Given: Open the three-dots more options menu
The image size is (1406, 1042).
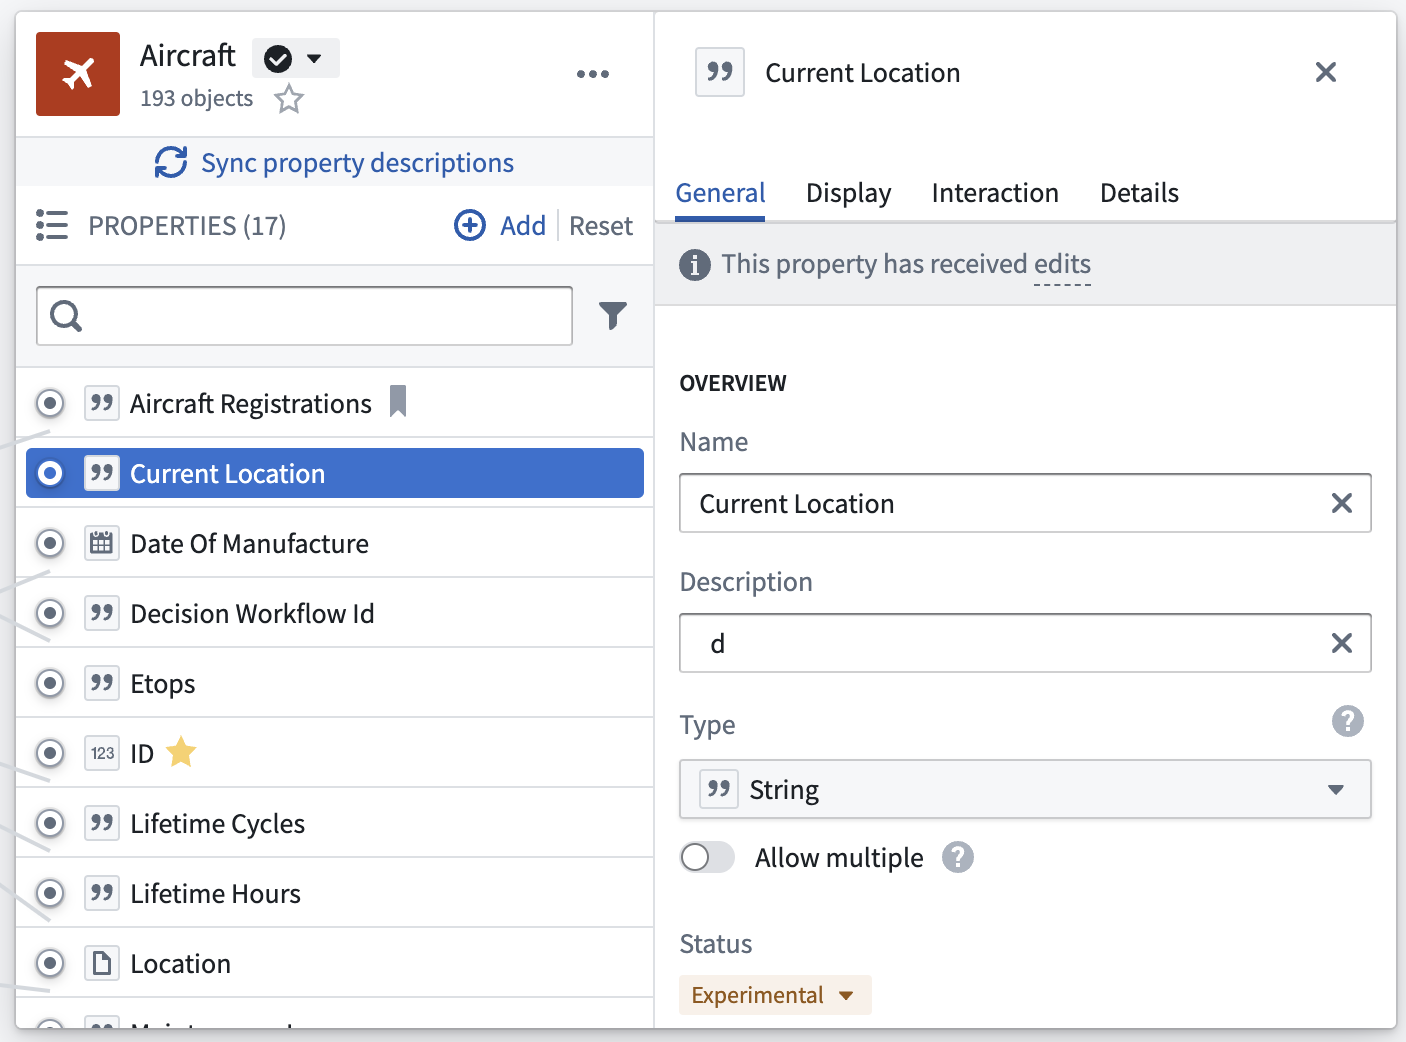Looking at the screenshot, I should click(593, 74).
